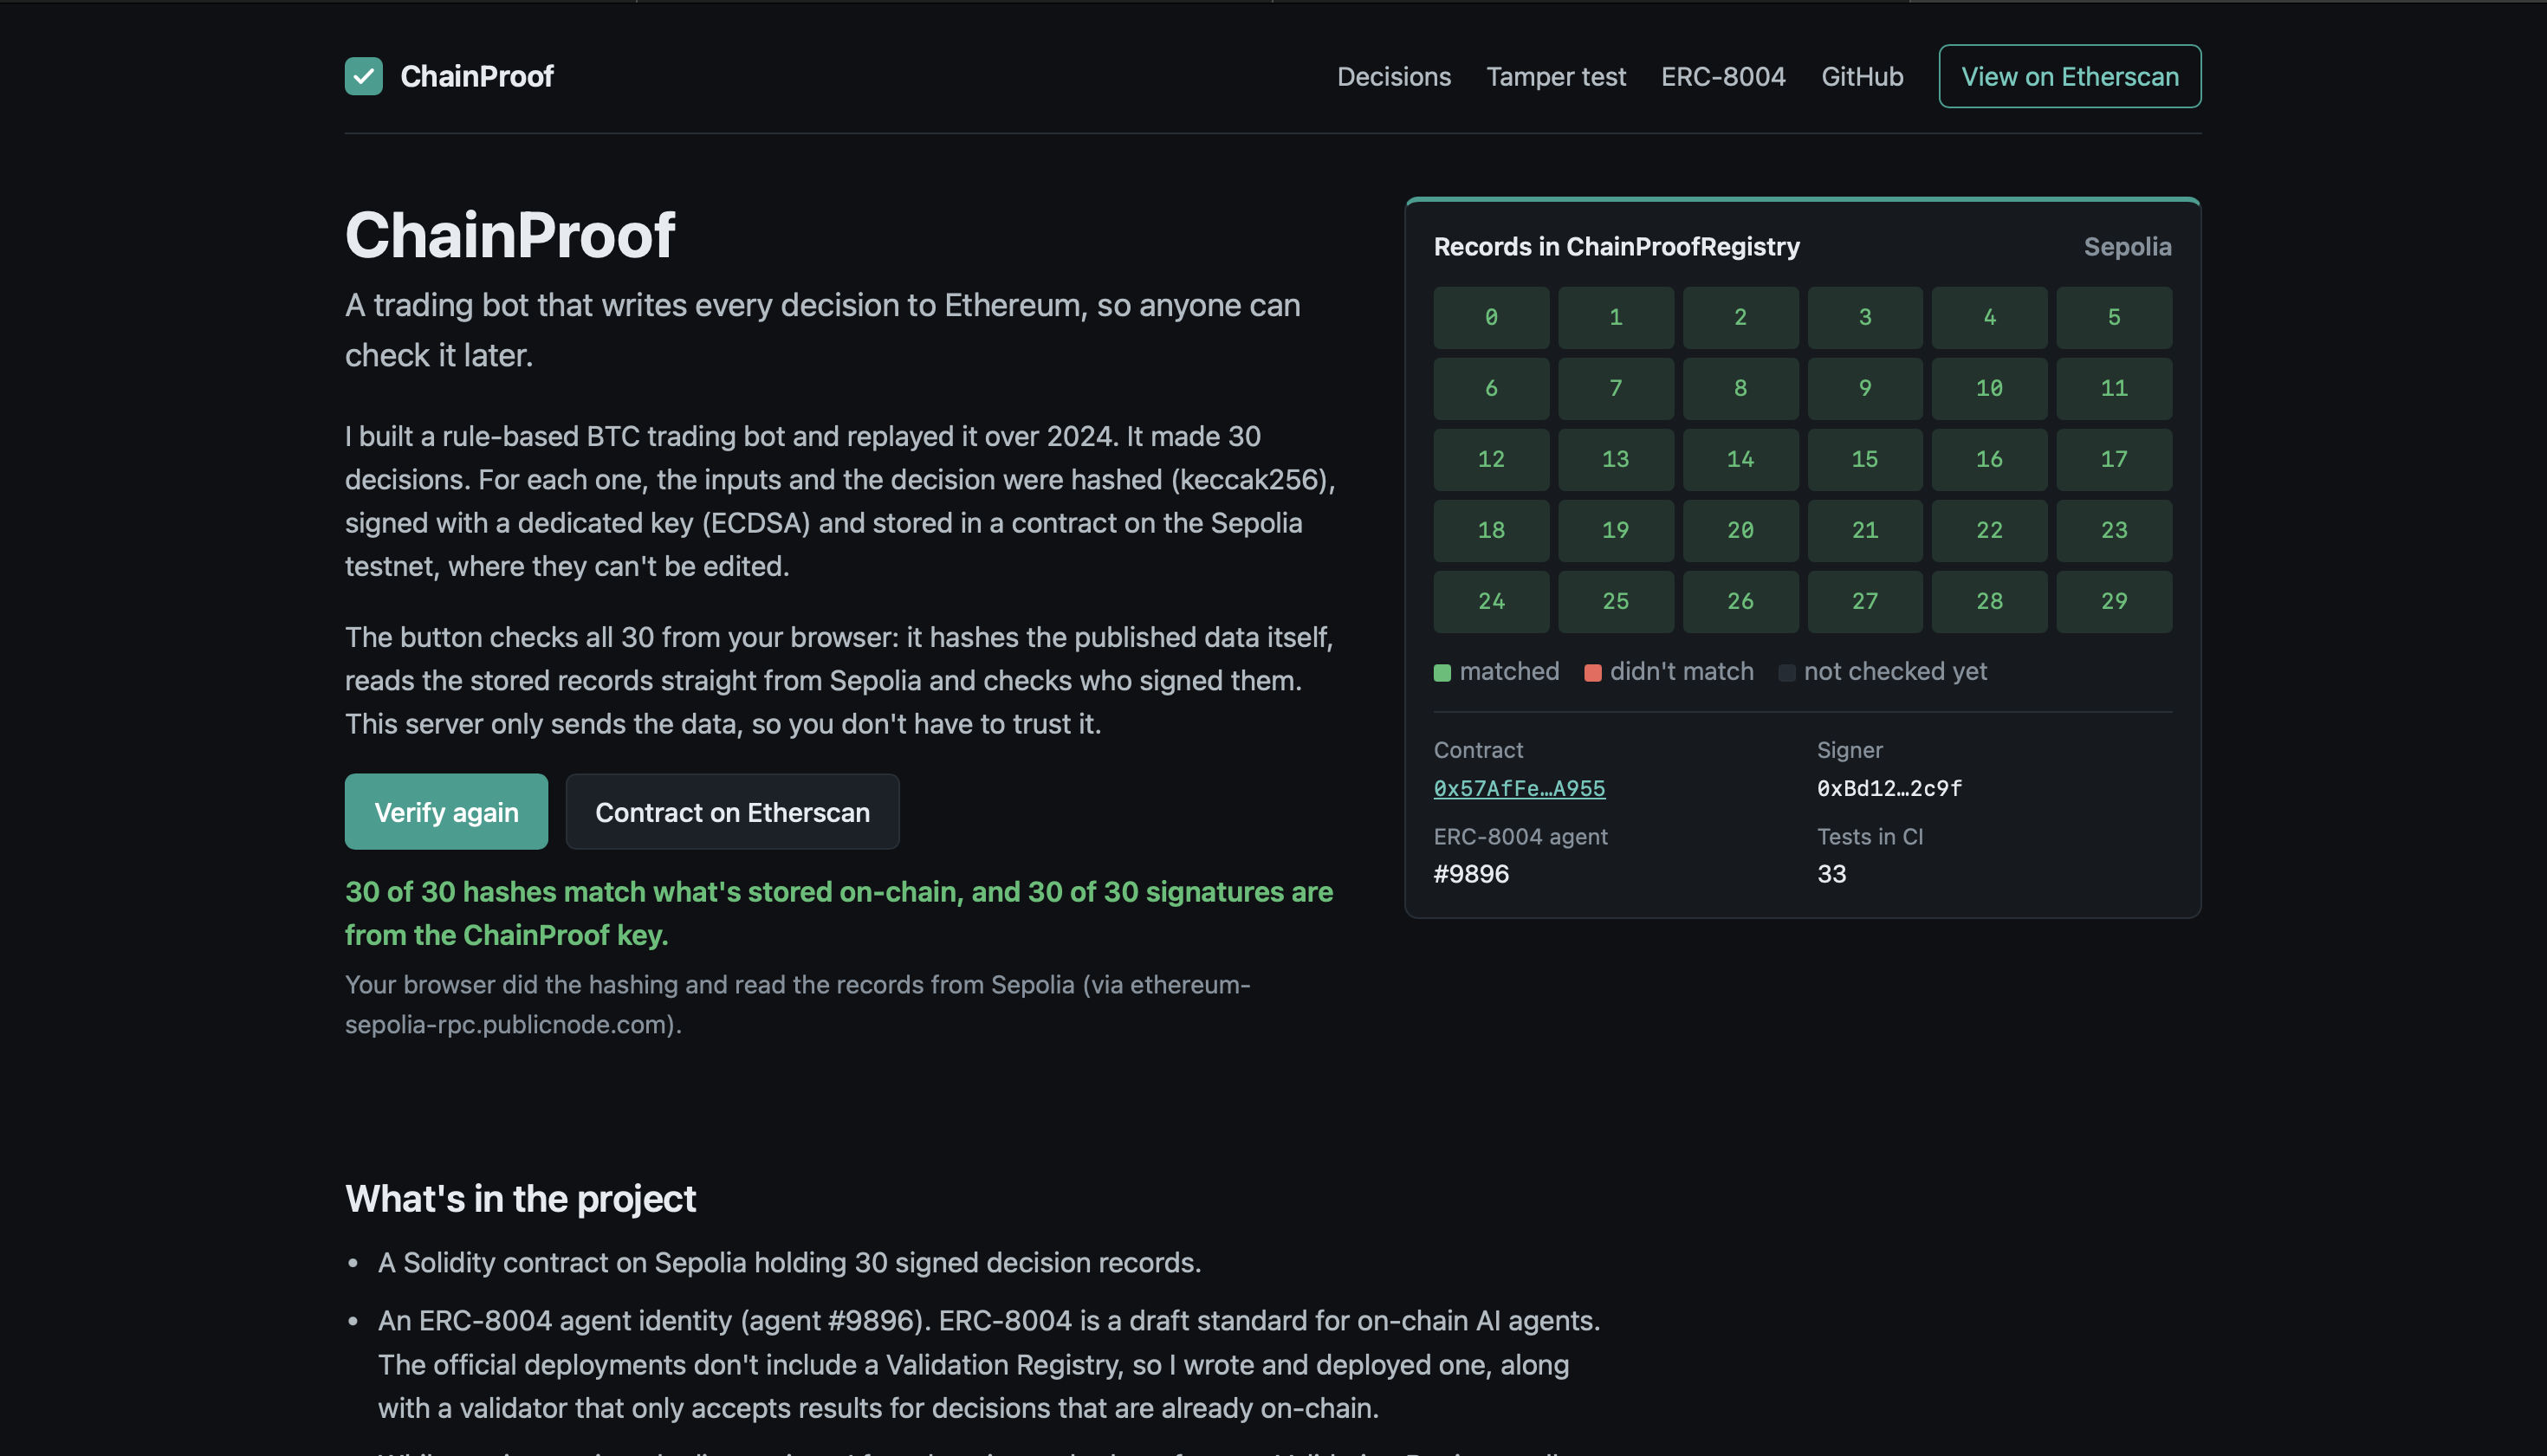Click the Verify again button

[446, 811]
